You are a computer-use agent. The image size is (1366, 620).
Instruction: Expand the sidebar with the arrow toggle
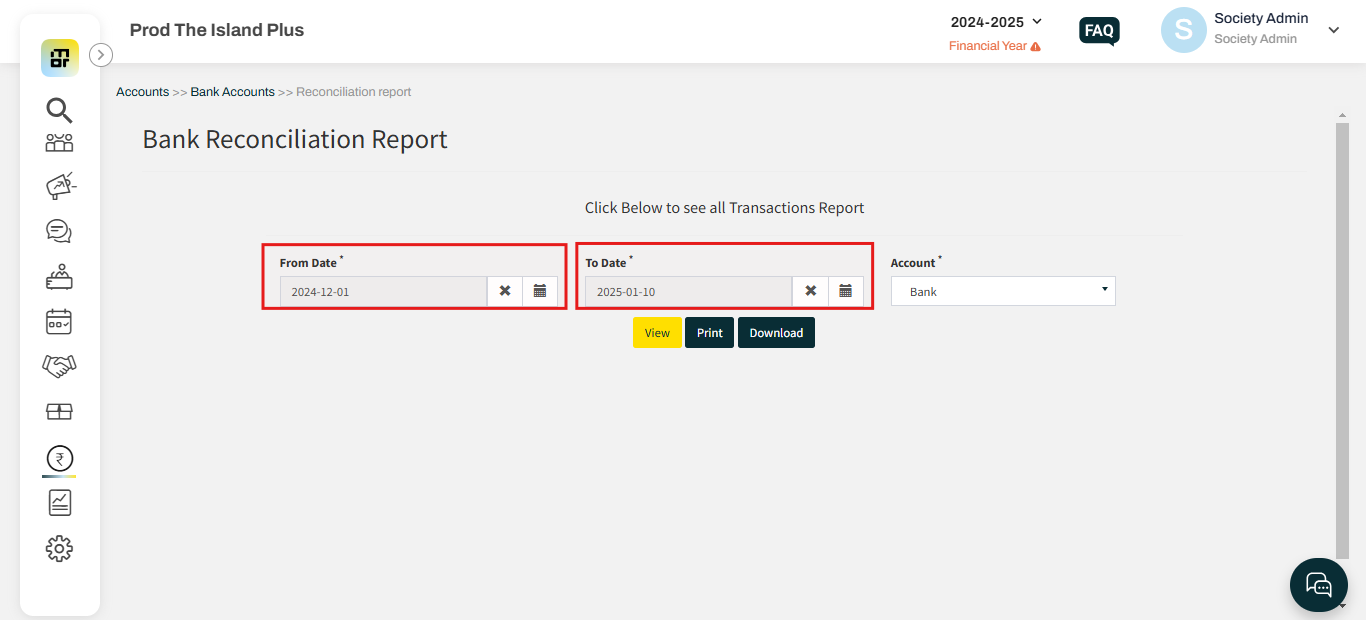pos(100,55)
